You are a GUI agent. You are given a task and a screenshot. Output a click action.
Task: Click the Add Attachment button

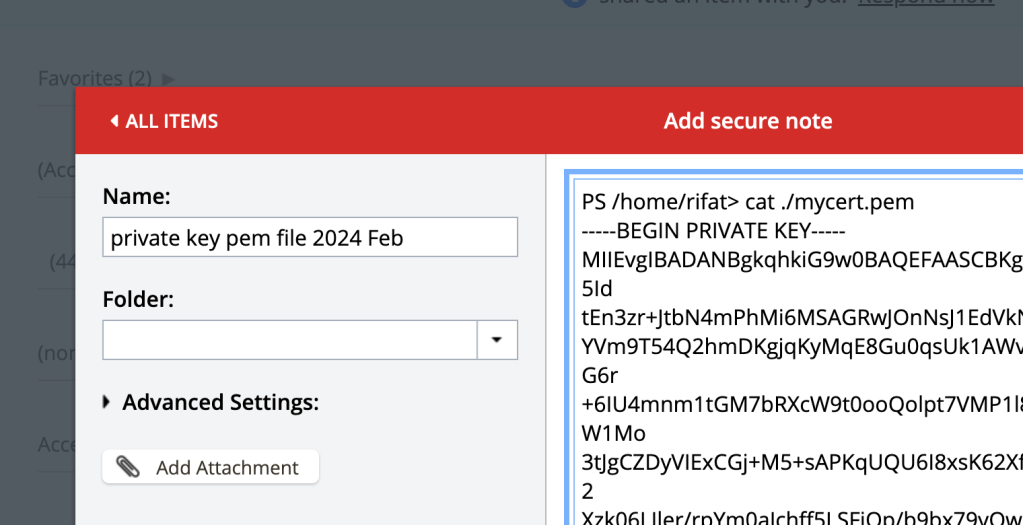point(211,467)
